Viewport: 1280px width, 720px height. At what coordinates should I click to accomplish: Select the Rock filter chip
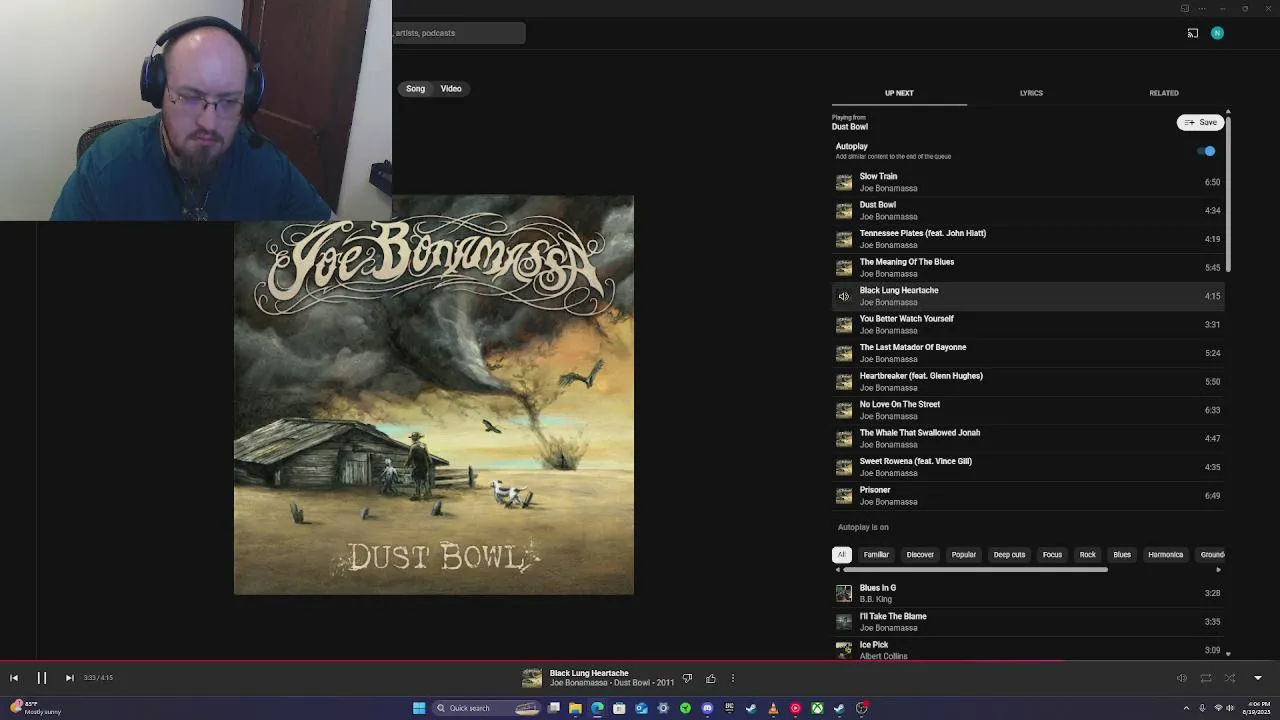[1088, 555]
